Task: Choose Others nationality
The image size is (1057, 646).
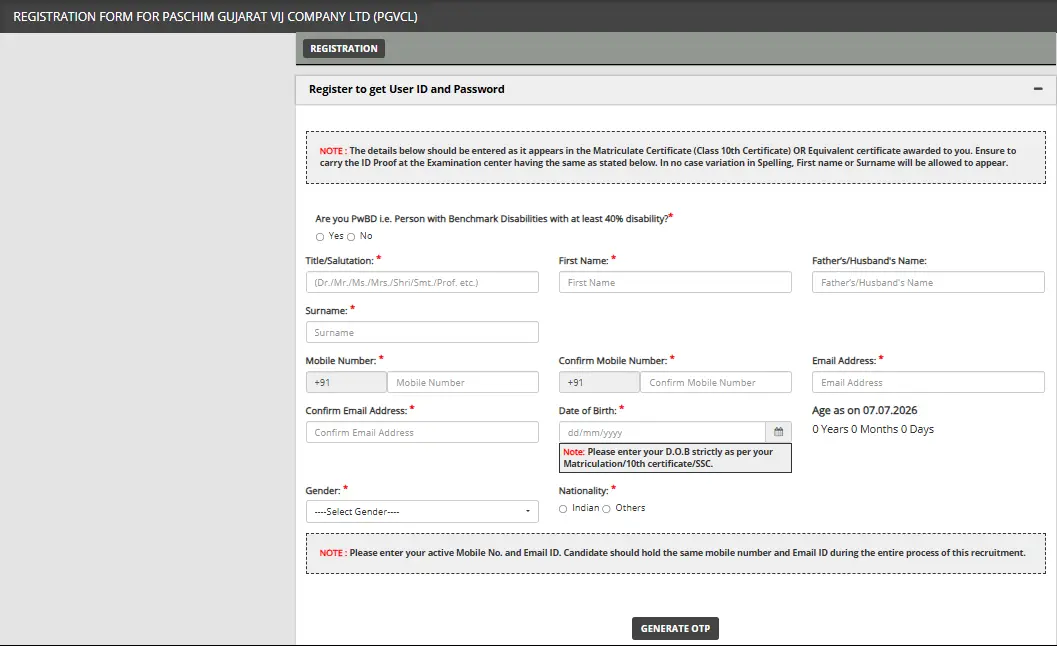Action: pos(607,508)
